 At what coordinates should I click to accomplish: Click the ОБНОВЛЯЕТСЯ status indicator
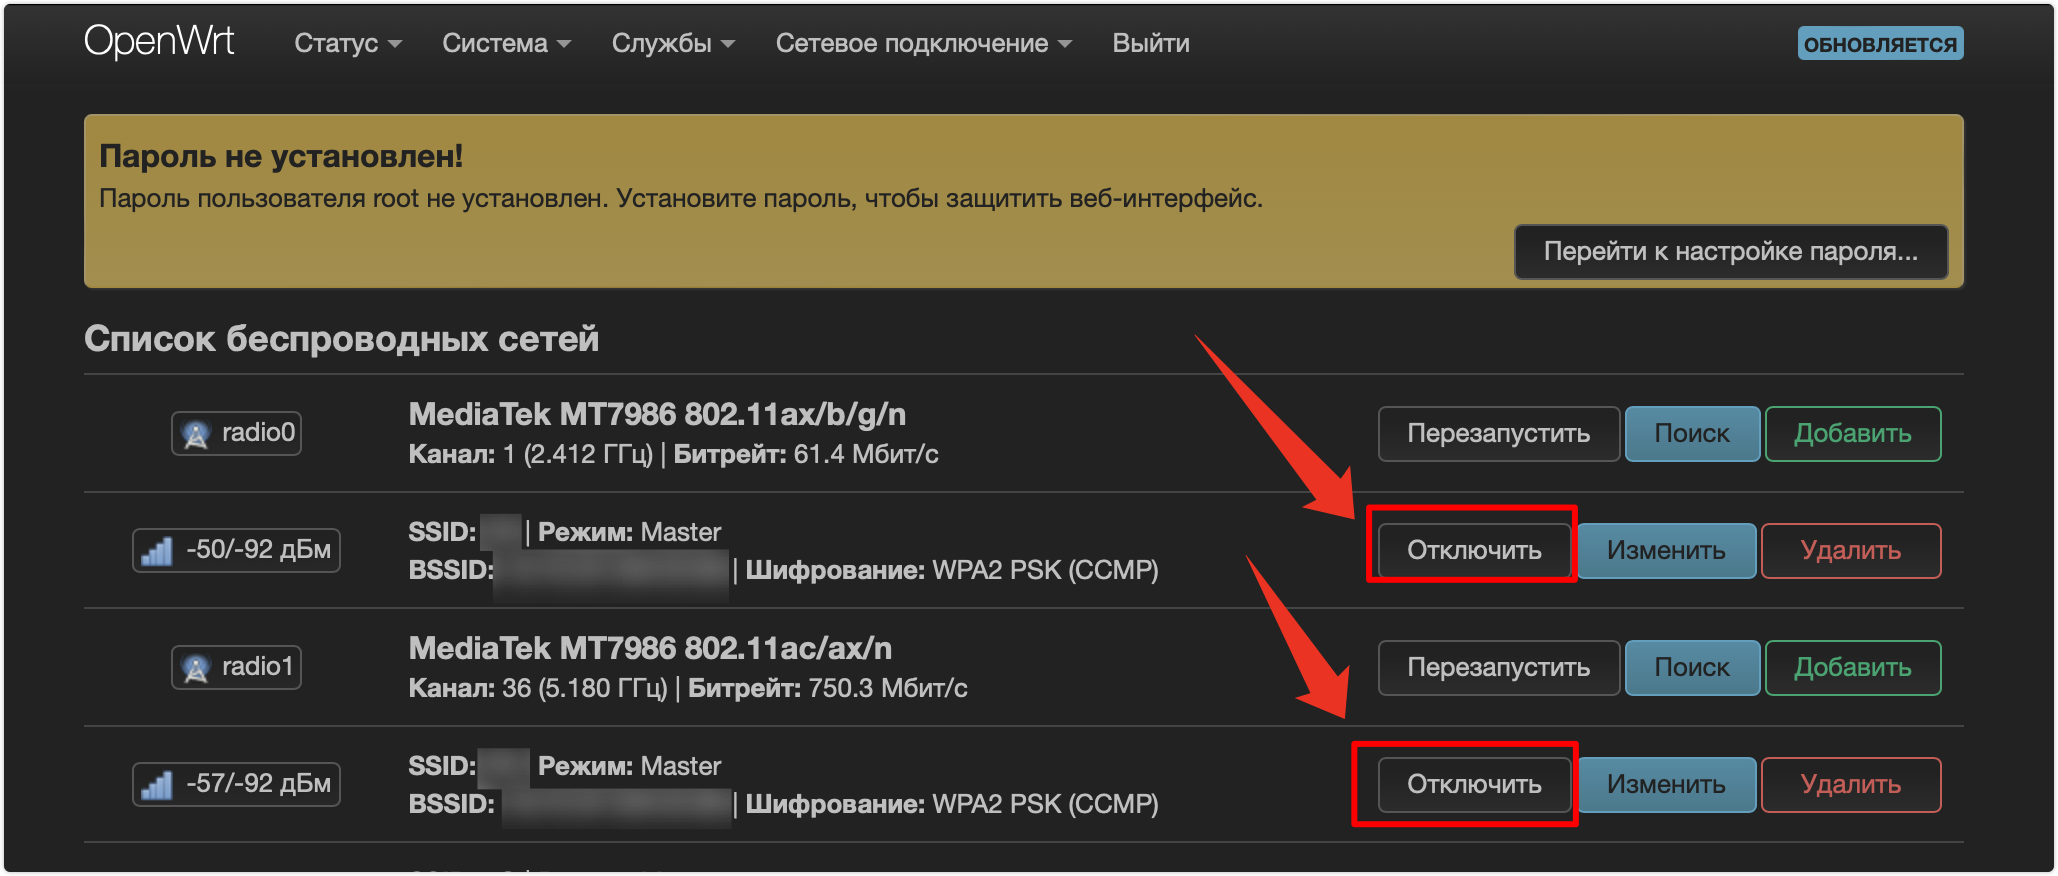1880,44
